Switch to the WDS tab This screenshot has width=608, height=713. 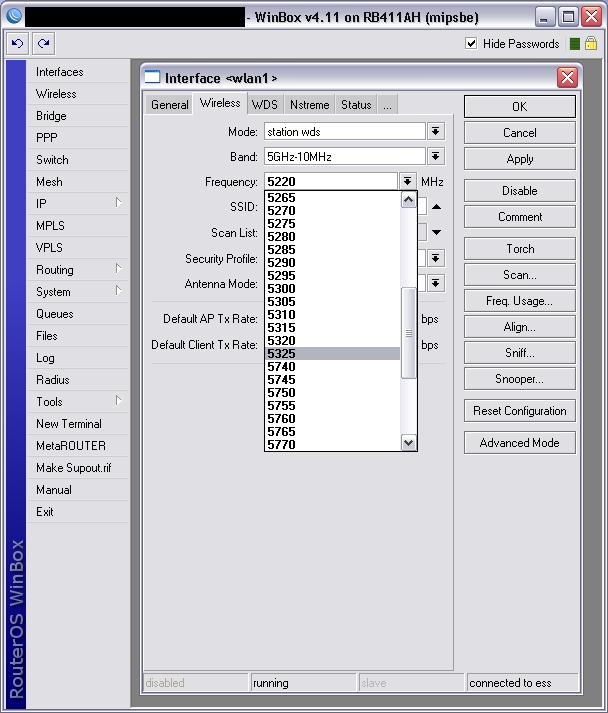(x=265, y=105)
